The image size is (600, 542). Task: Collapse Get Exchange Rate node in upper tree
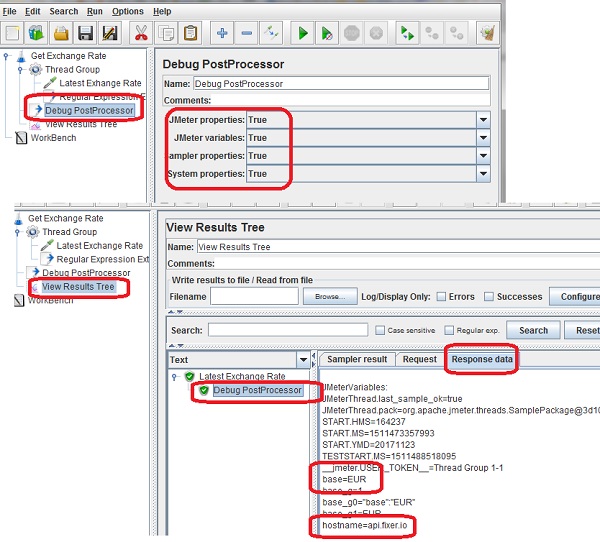tap(6, 56)
